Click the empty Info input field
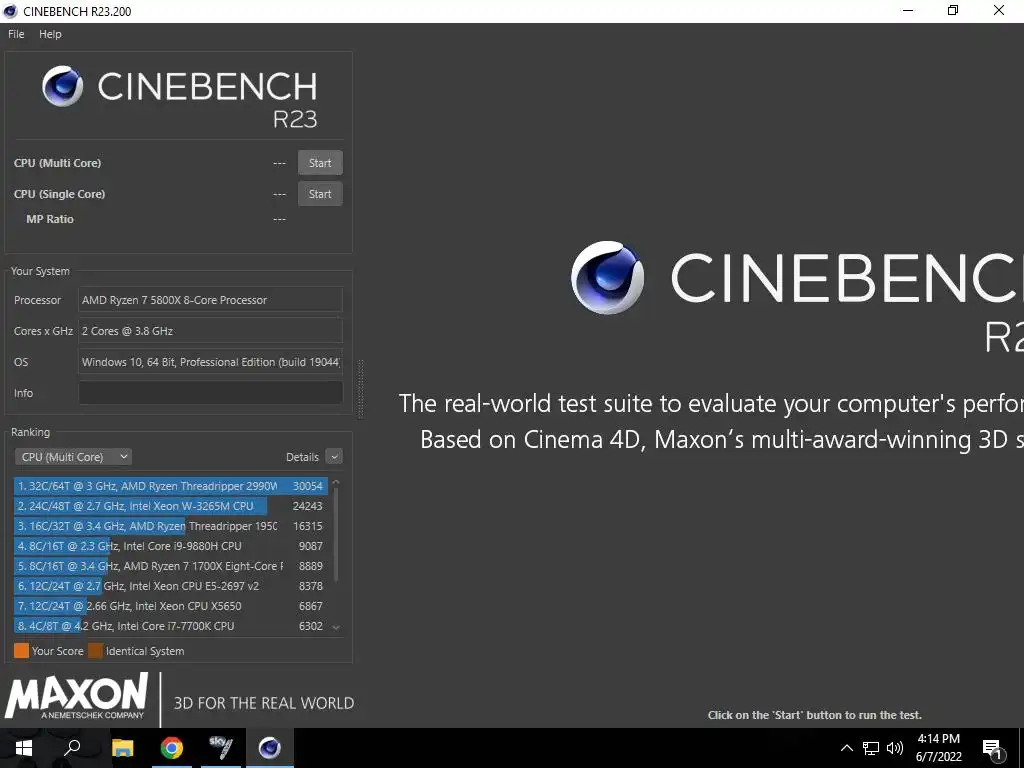The width and height of the screenshot is (1024, 768). click(x=210, y=392)
